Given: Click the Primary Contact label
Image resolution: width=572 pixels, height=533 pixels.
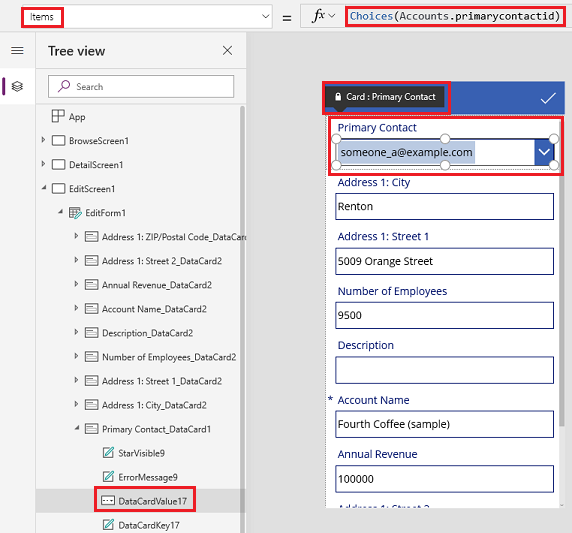Looking at the screenshot, I should (x=377, y=128).
